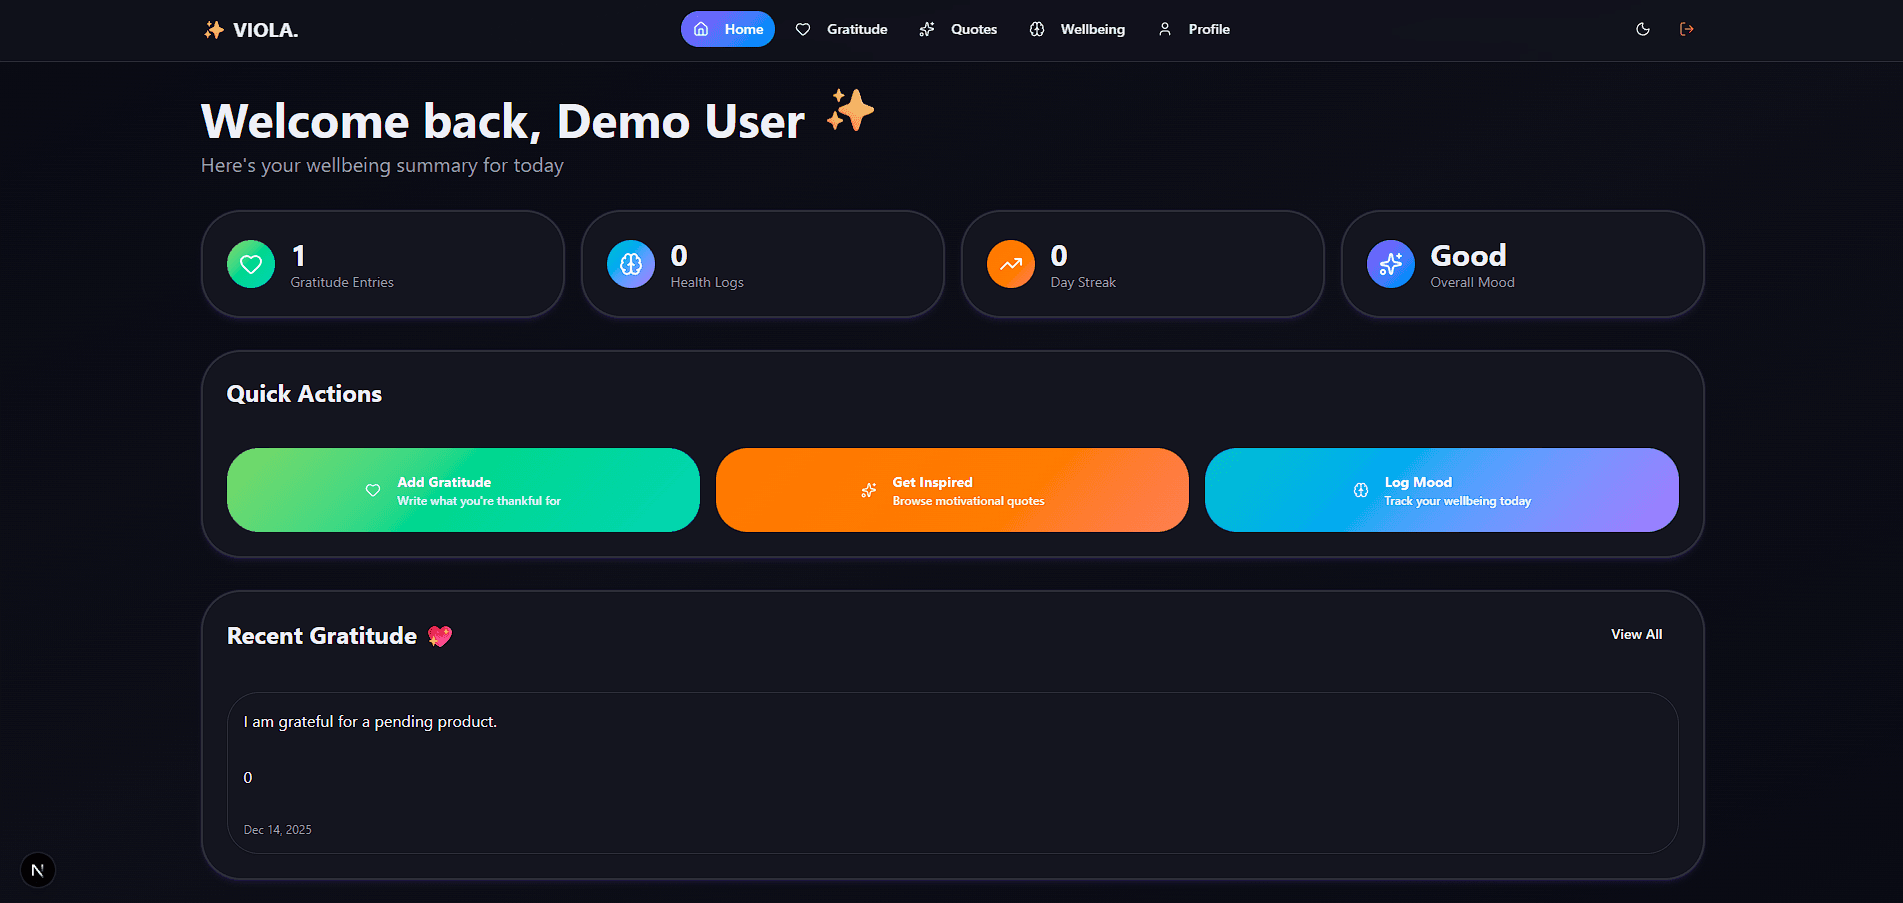Click the heart icon beside Gratitude nav item
The image size is (1903, 903).
coord(802,29)
